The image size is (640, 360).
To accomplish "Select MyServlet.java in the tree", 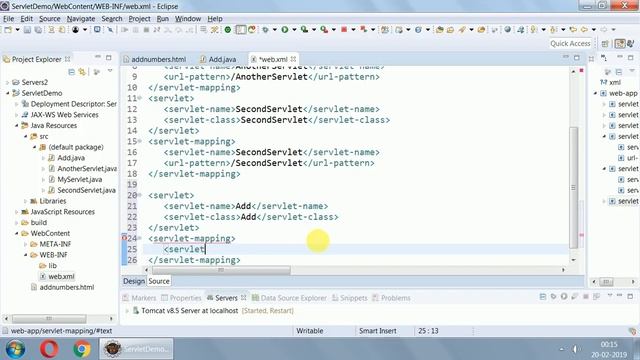I will pos(75,180).
